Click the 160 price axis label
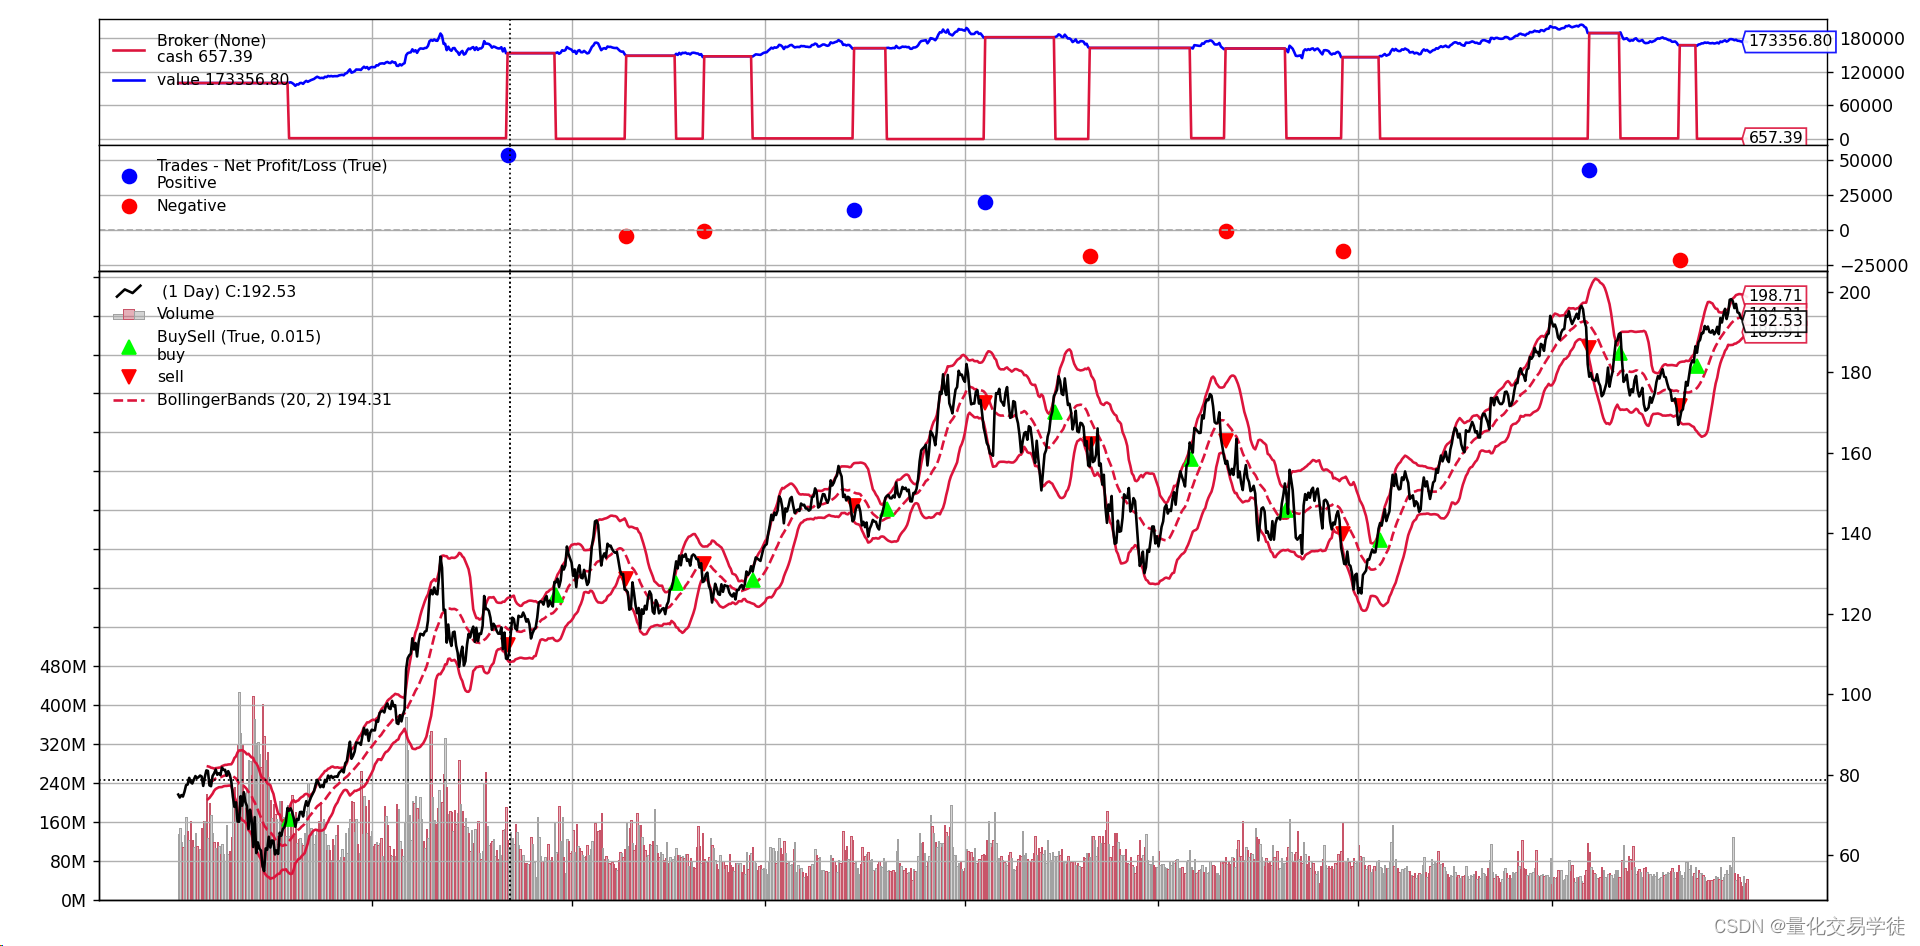The width and height of the screenshot is (1920, 946). click(1855, 453)
